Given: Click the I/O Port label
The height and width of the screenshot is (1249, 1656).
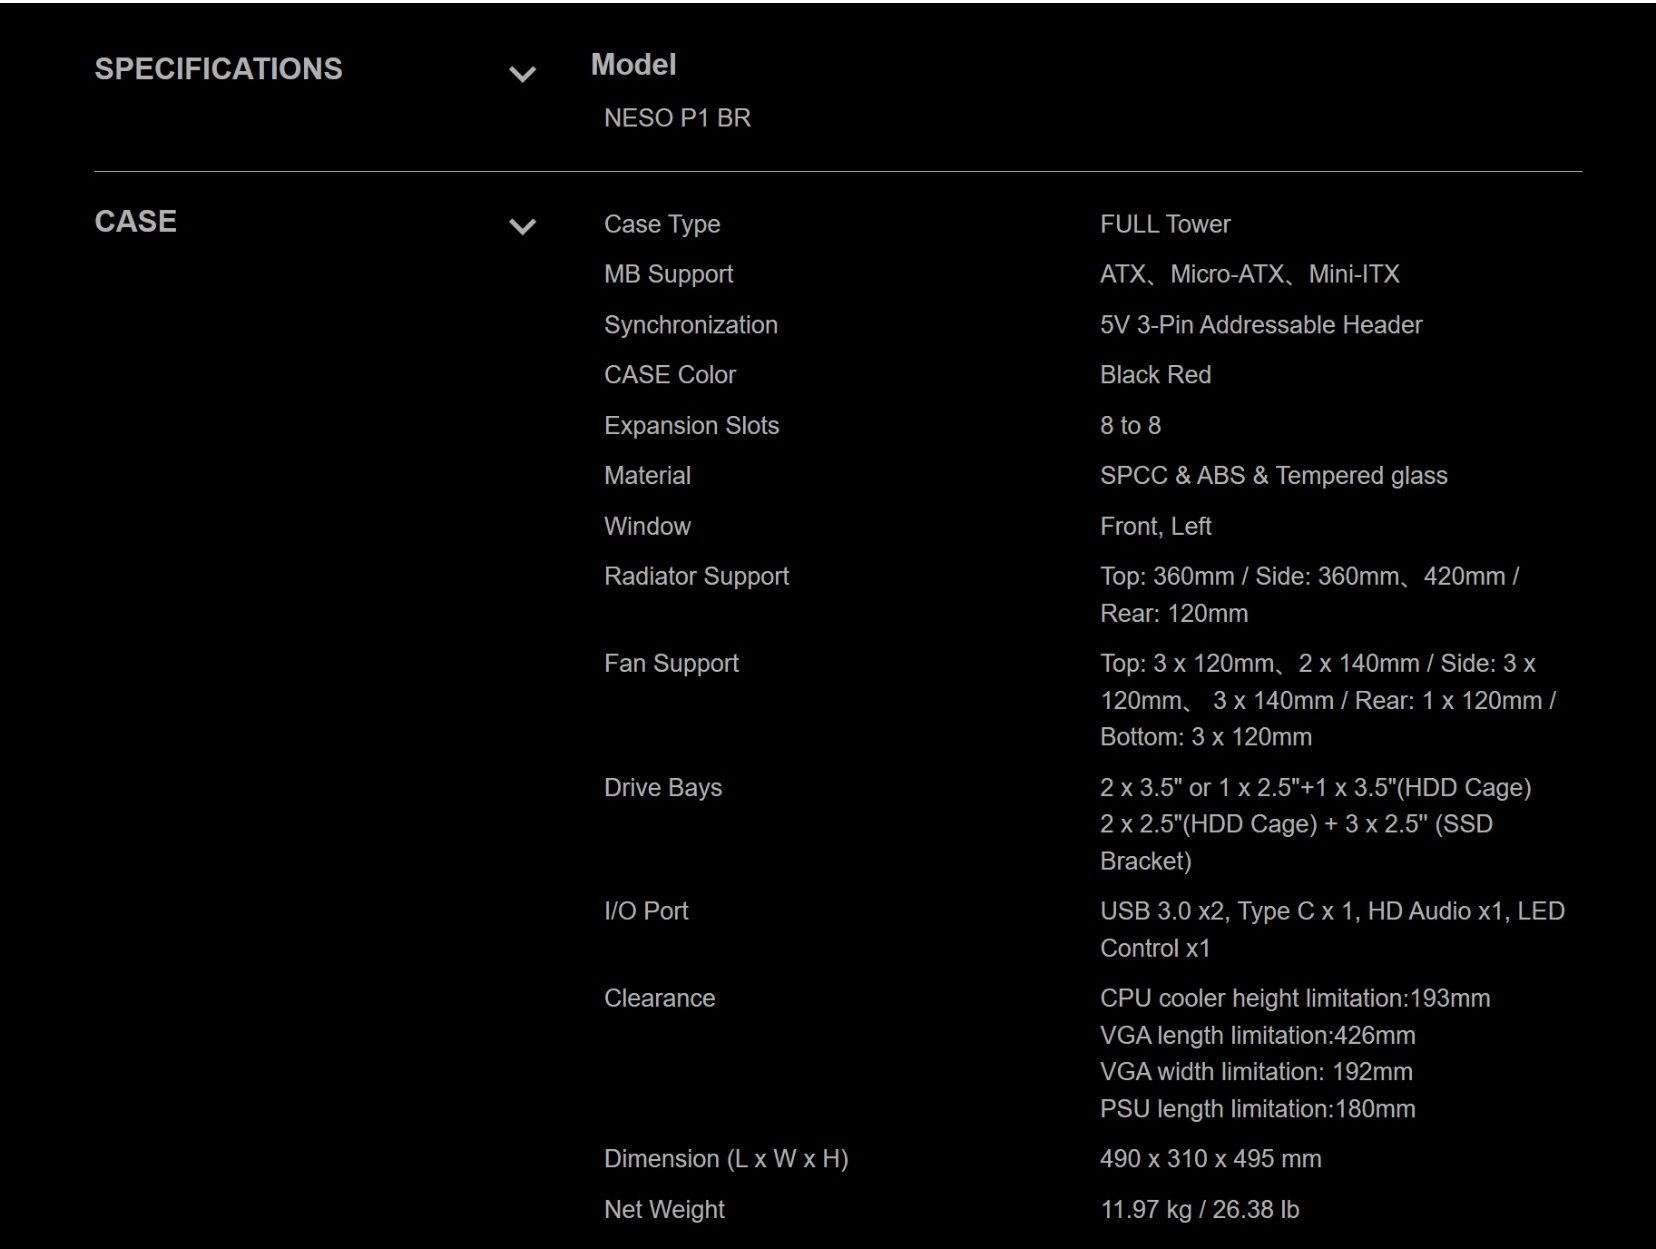Looking at the screenshot, I should 646,911.
